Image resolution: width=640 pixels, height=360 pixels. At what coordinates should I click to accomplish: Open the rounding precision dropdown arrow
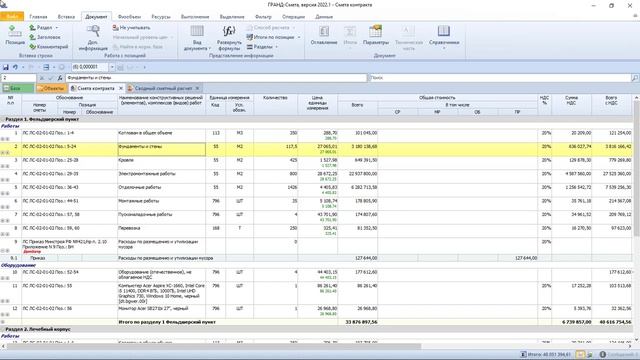(x=112, y=67)
